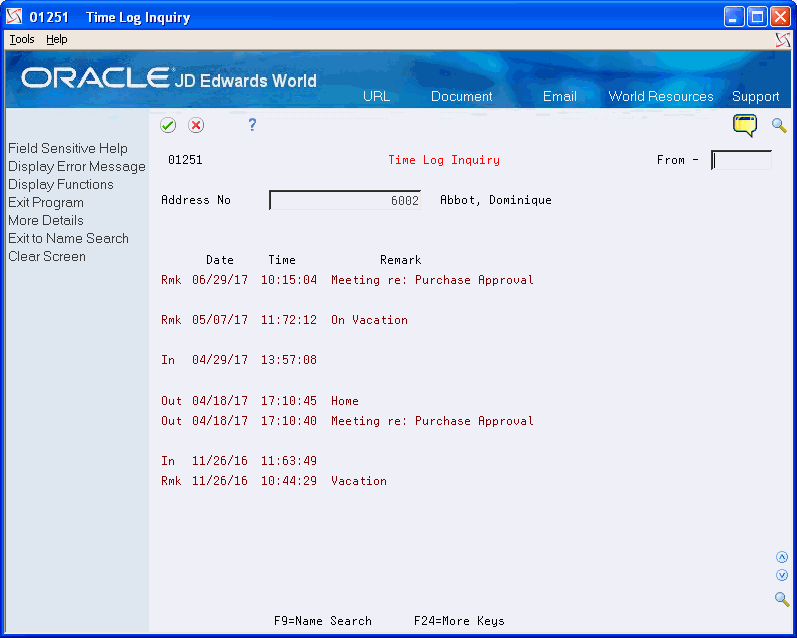Viewport: 797px width, 638px height.
Task: Open World Resources link
Action: click(661, 96)
